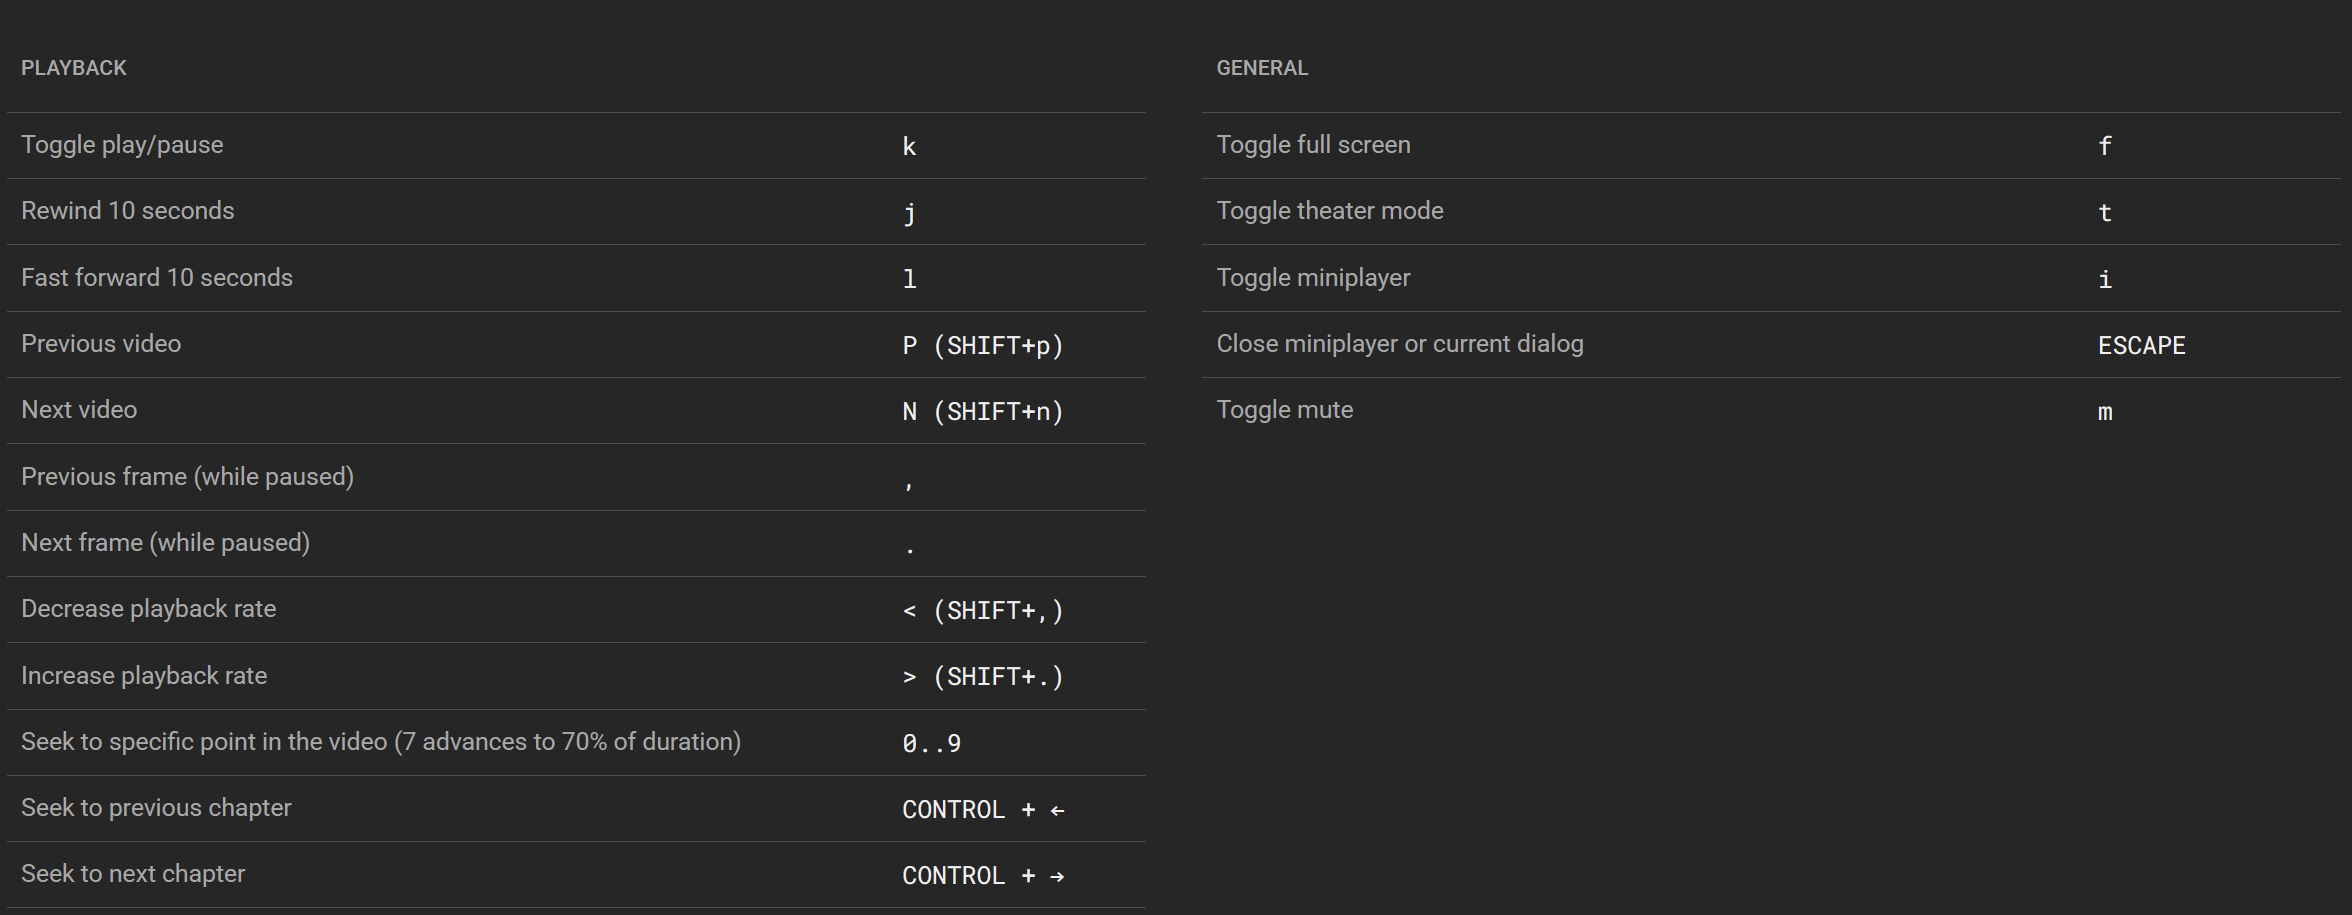Click the Fast forward 10 seconds row
Image resolution: width=2352 pixels, height=915 pixels.
click(576, 278)
